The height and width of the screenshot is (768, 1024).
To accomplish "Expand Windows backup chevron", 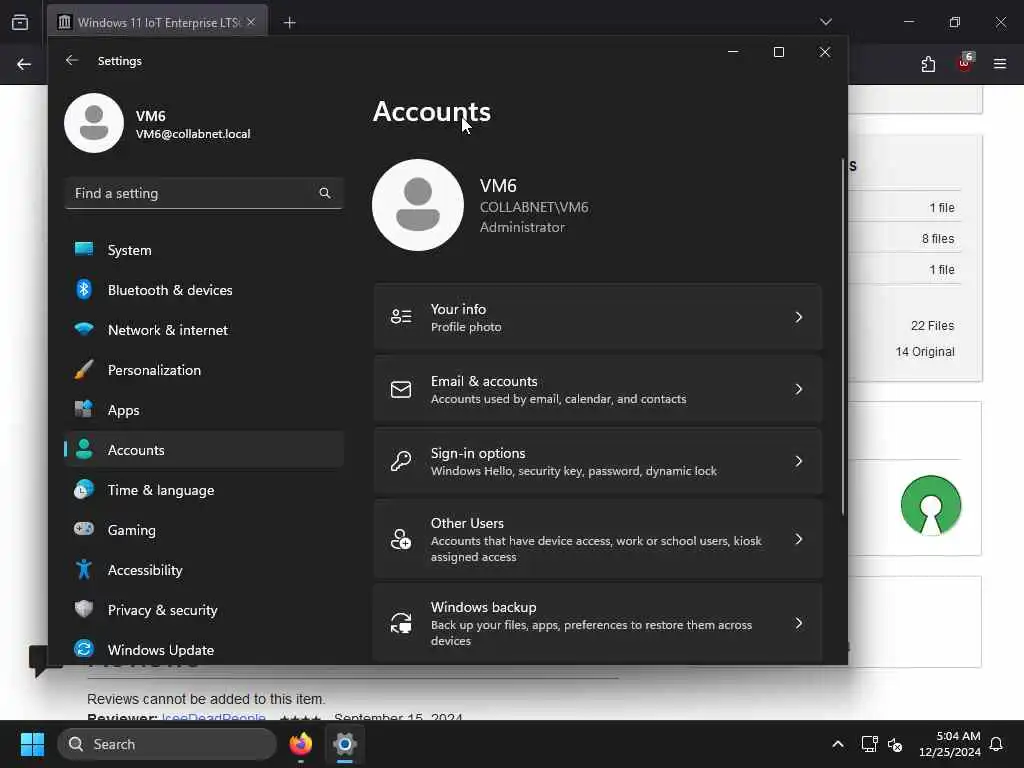I will 799,623.
